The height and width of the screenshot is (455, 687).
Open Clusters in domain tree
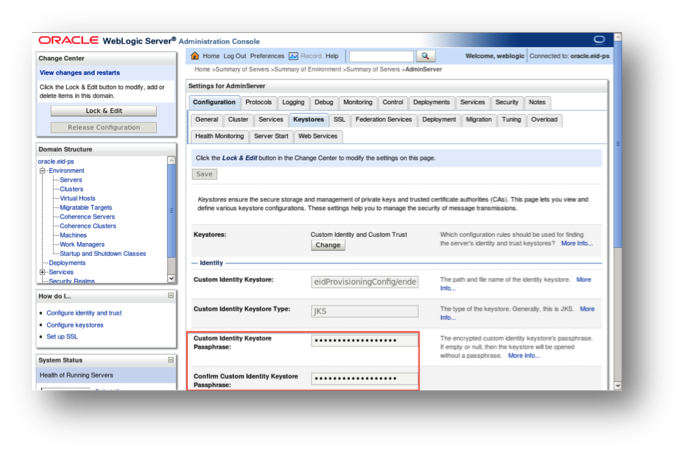coord(71,189)
